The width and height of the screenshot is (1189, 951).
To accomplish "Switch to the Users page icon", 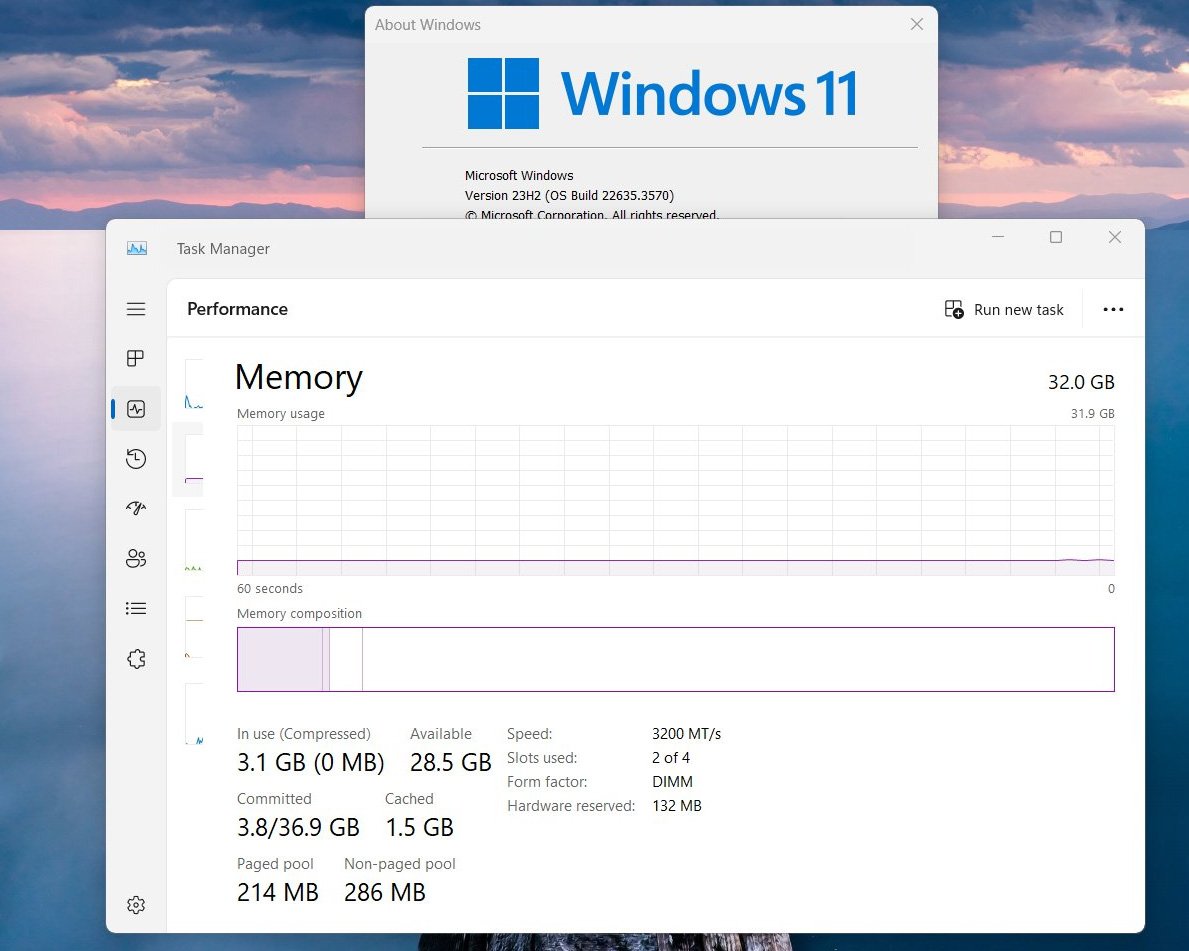I will pos(136,558).
